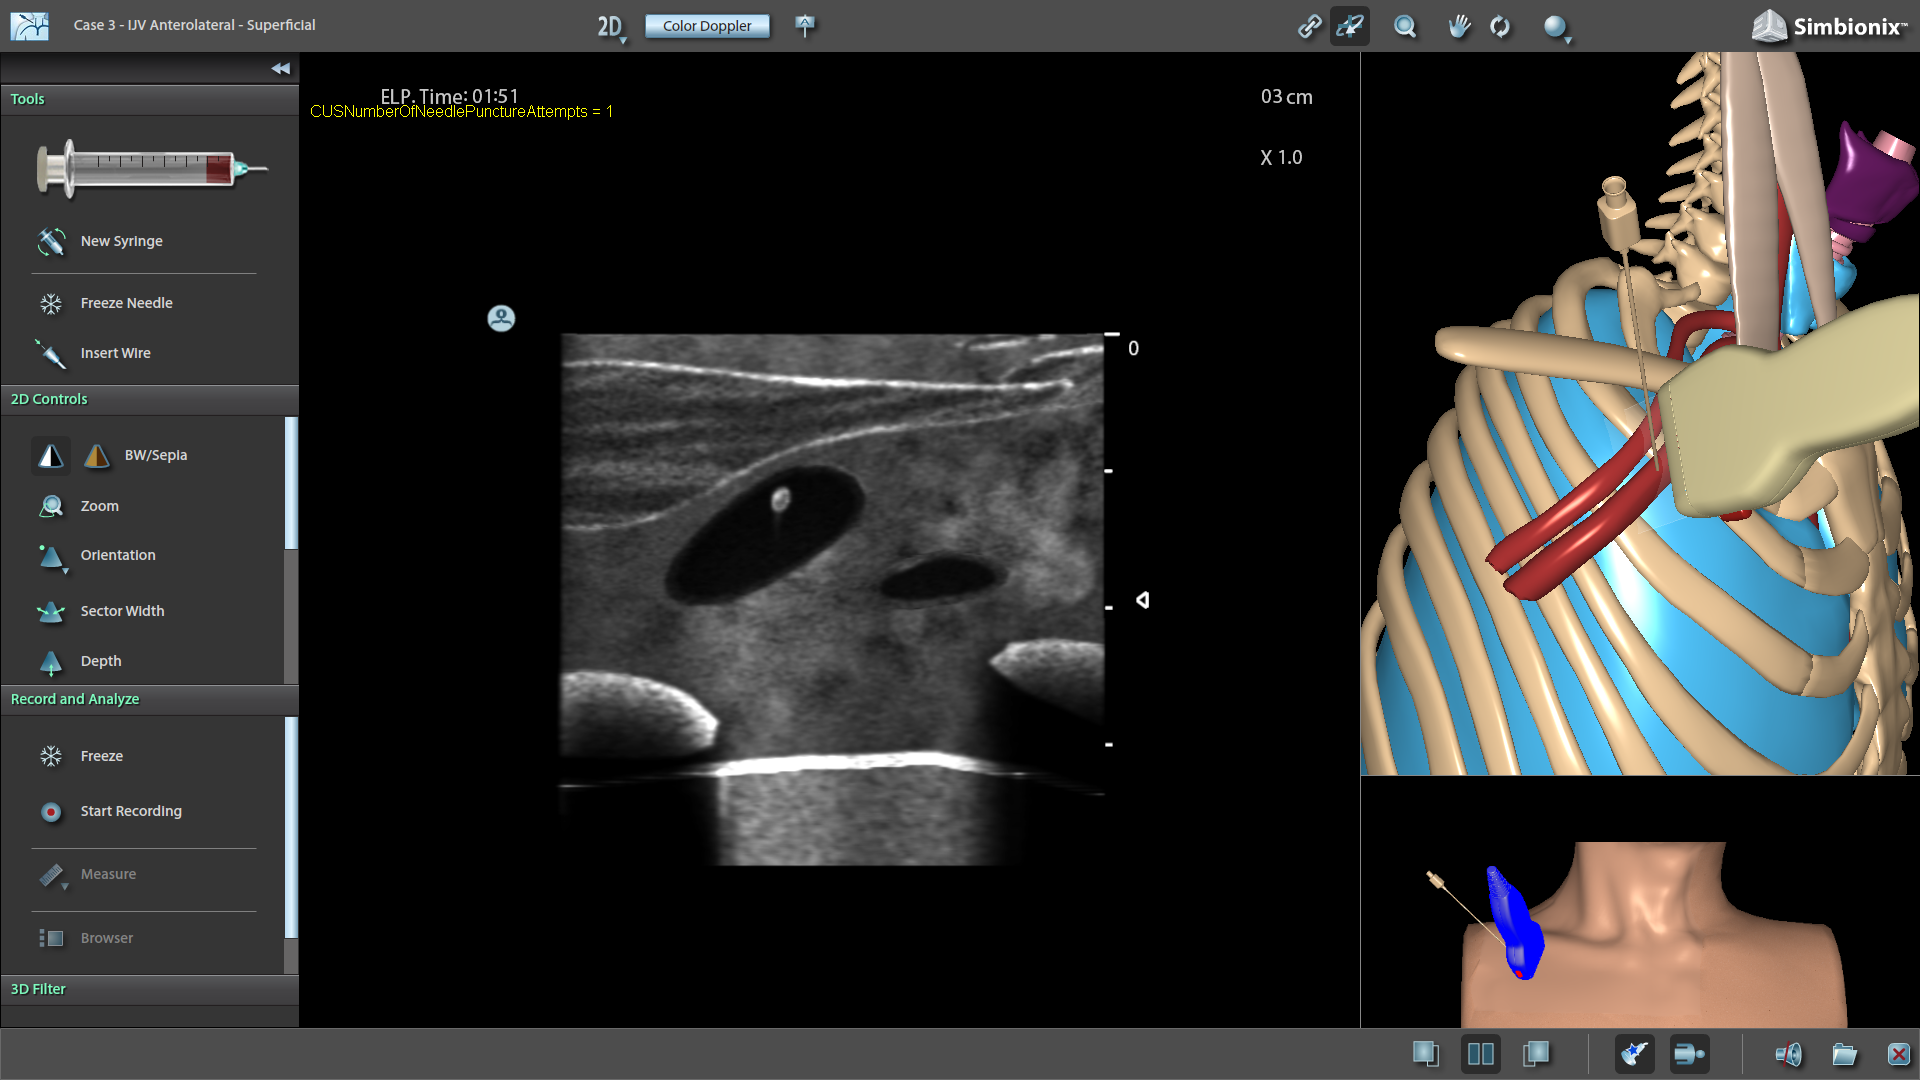
Task: Start Recording the ultrasound clip
Action: pyautogui.click(x=51, y=811)
